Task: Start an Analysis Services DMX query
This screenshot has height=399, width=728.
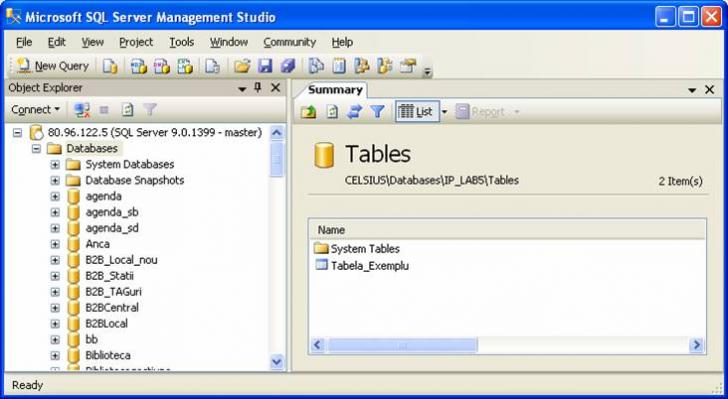Action: pos(162,66)
